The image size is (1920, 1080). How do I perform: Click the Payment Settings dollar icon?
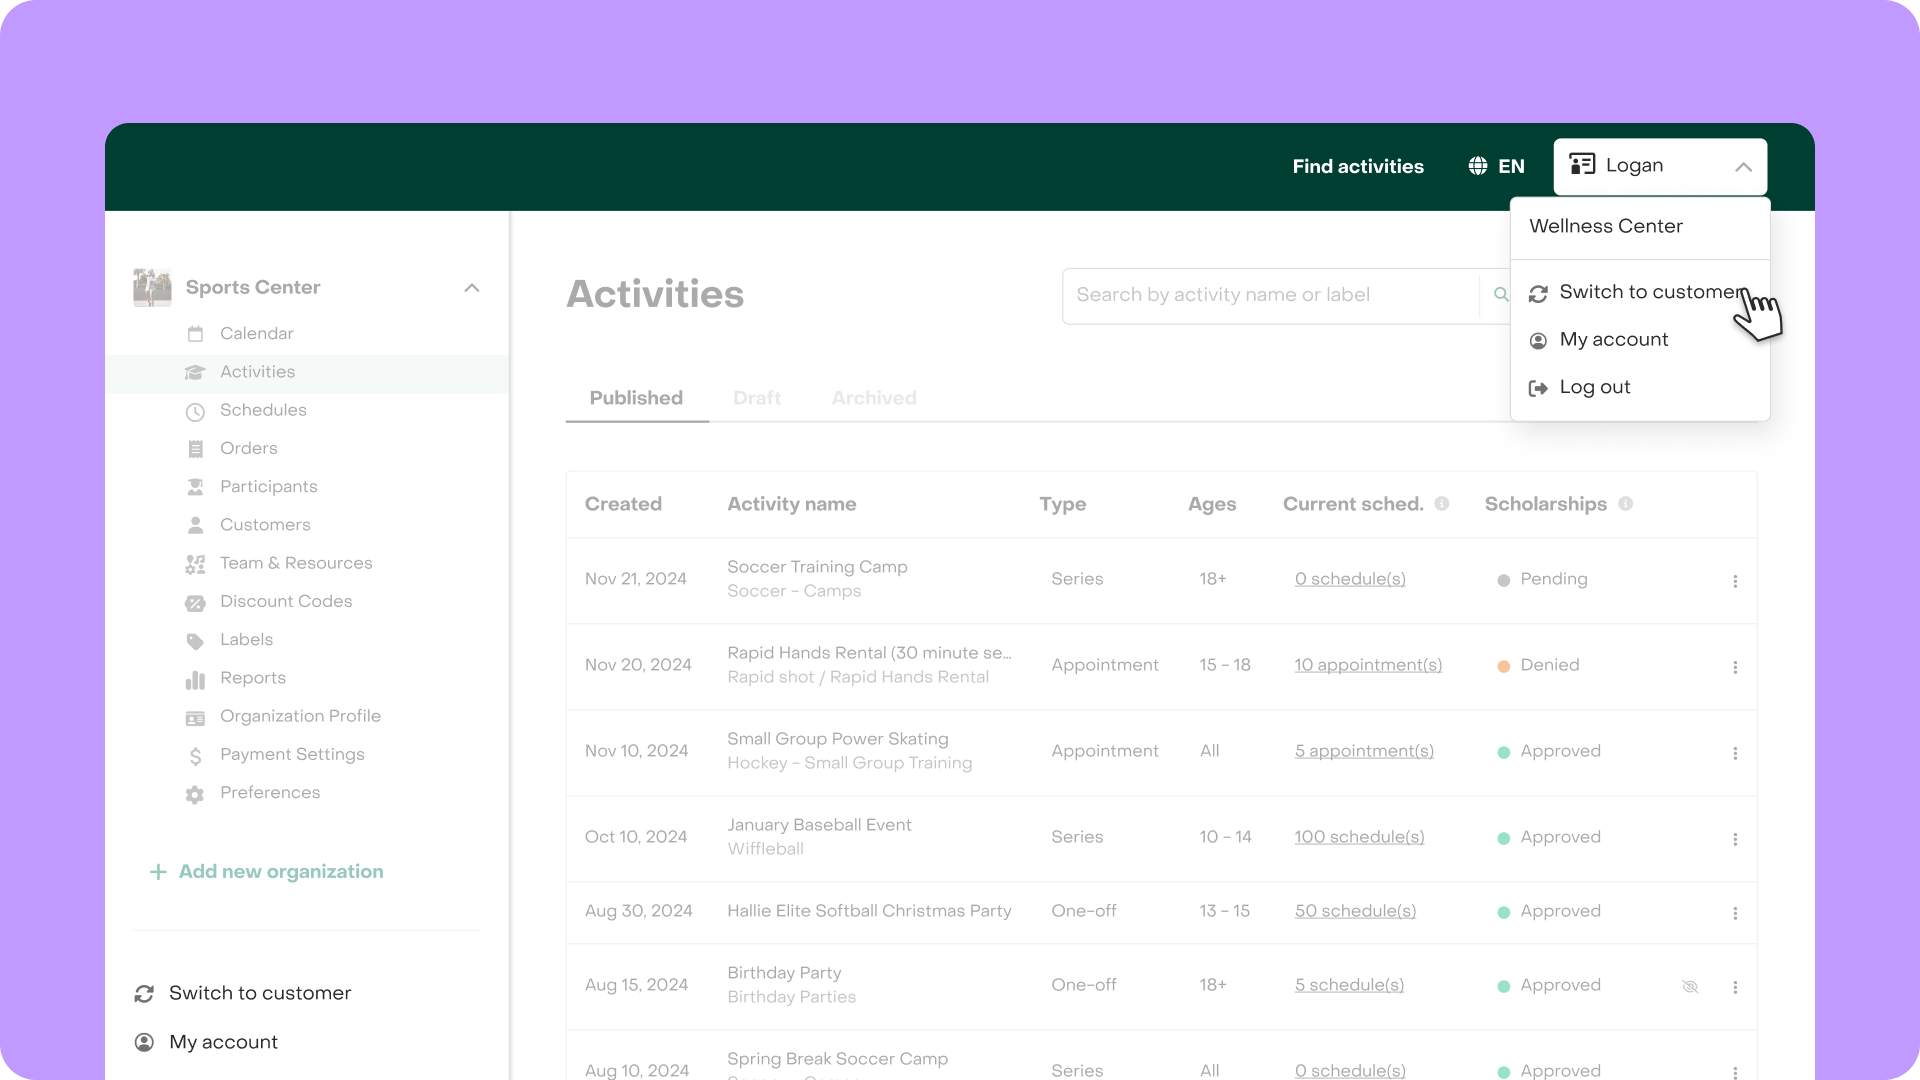[195, 756]
